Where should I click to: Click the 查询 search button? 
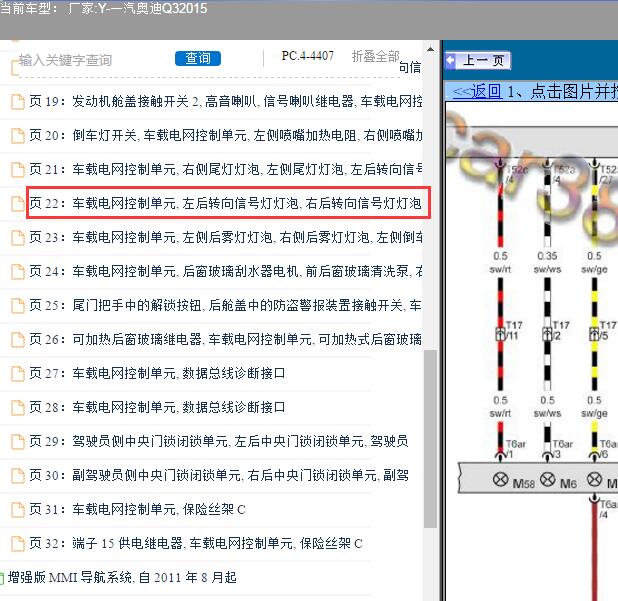tap(198, 58)
